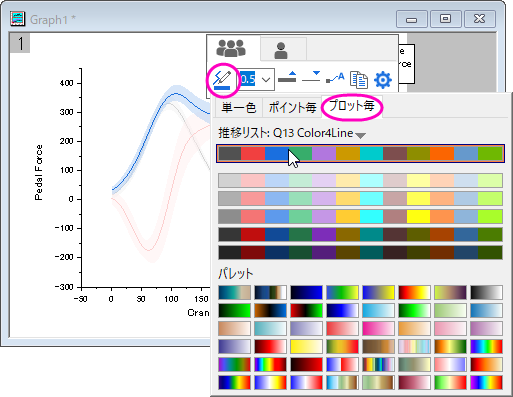This screenshot has height=397, width=513.
Task: Increase line width using thicker line icon
Action: (x=287, y=77)
